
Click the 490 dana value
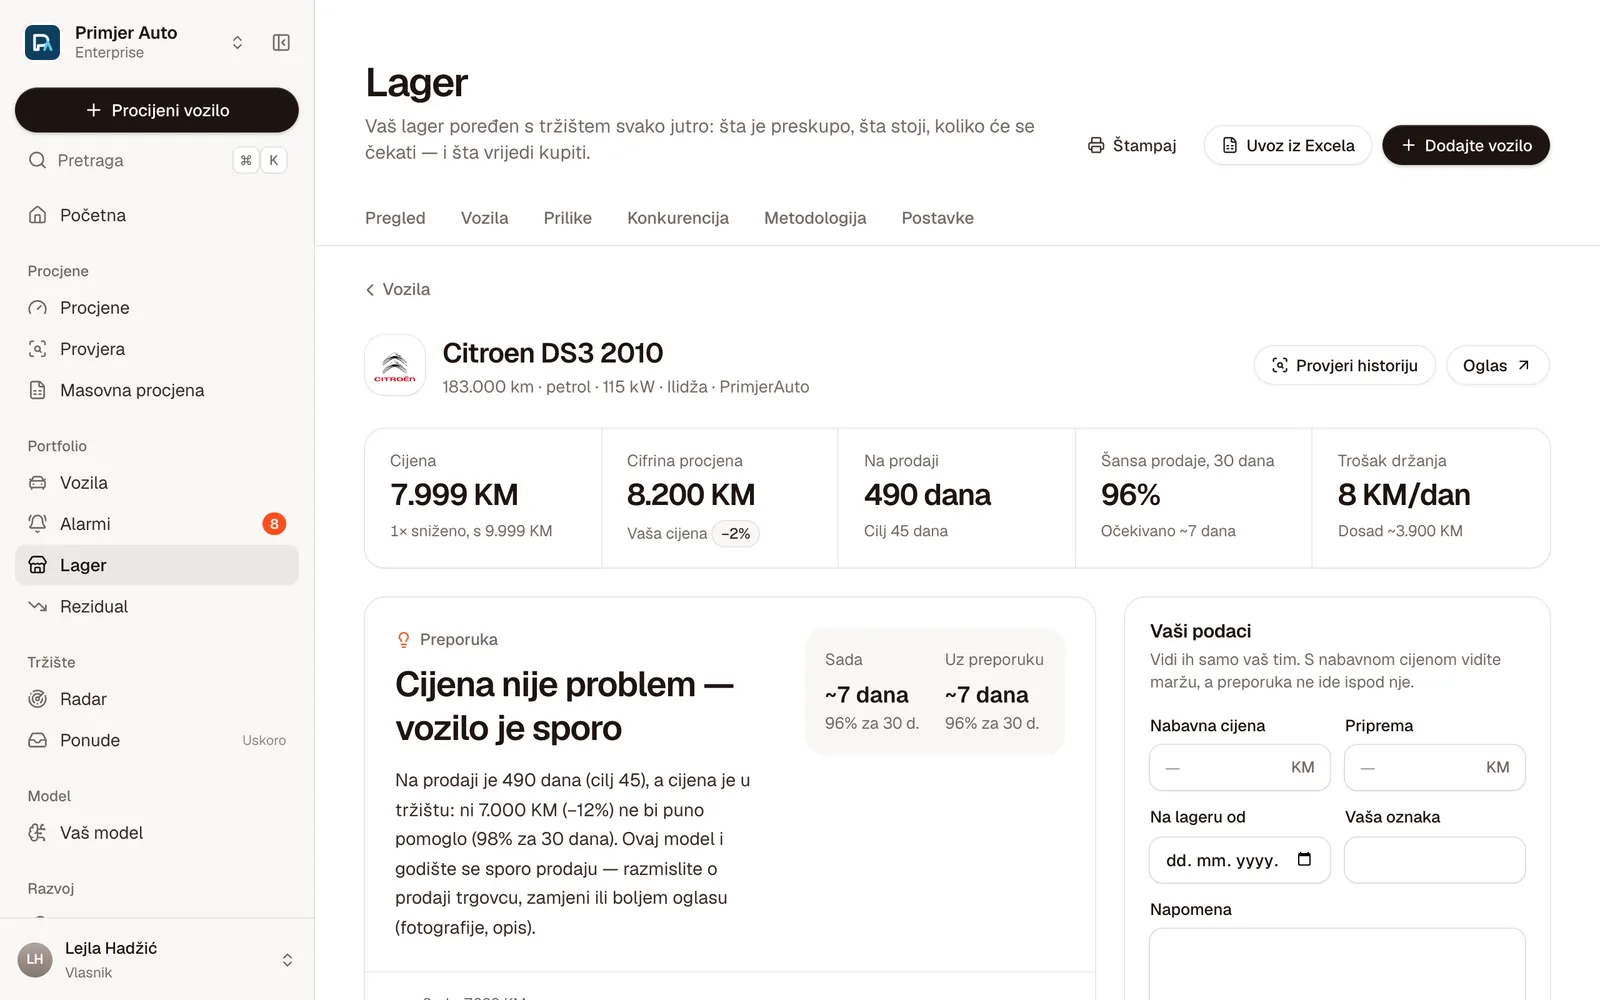pos(927,495)
